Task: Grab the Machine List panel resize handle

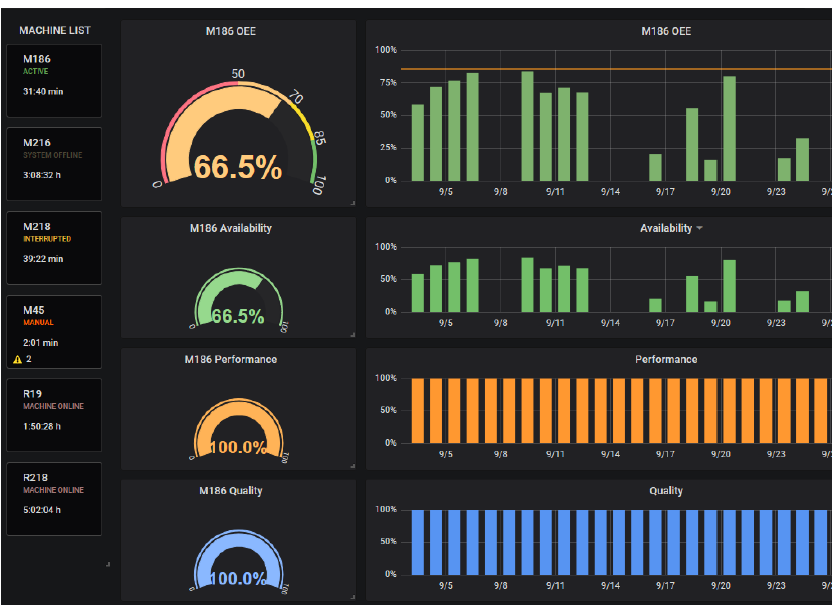Action: [108, 564]
